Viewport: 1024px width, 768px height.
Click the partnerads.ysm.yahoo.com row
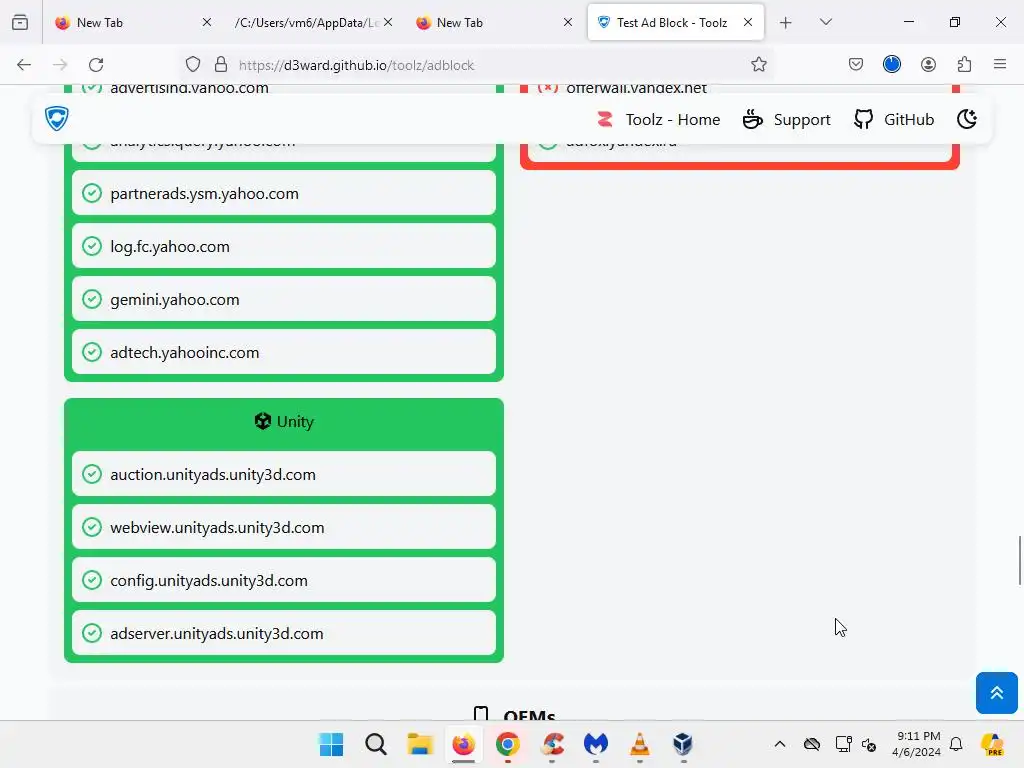tap(283, 193)
